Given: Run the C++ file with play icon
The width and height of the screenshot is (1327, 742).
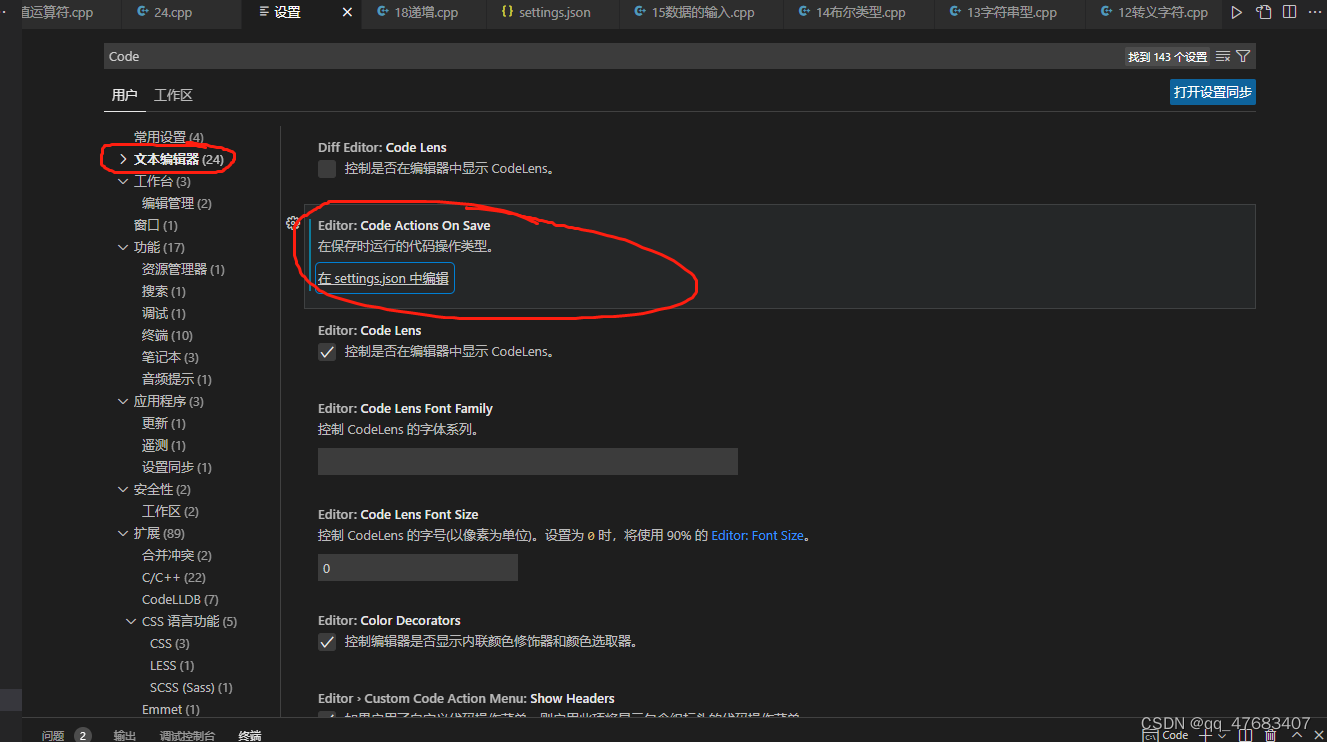Looking at the screenshot, I should tap(1237, 13).
